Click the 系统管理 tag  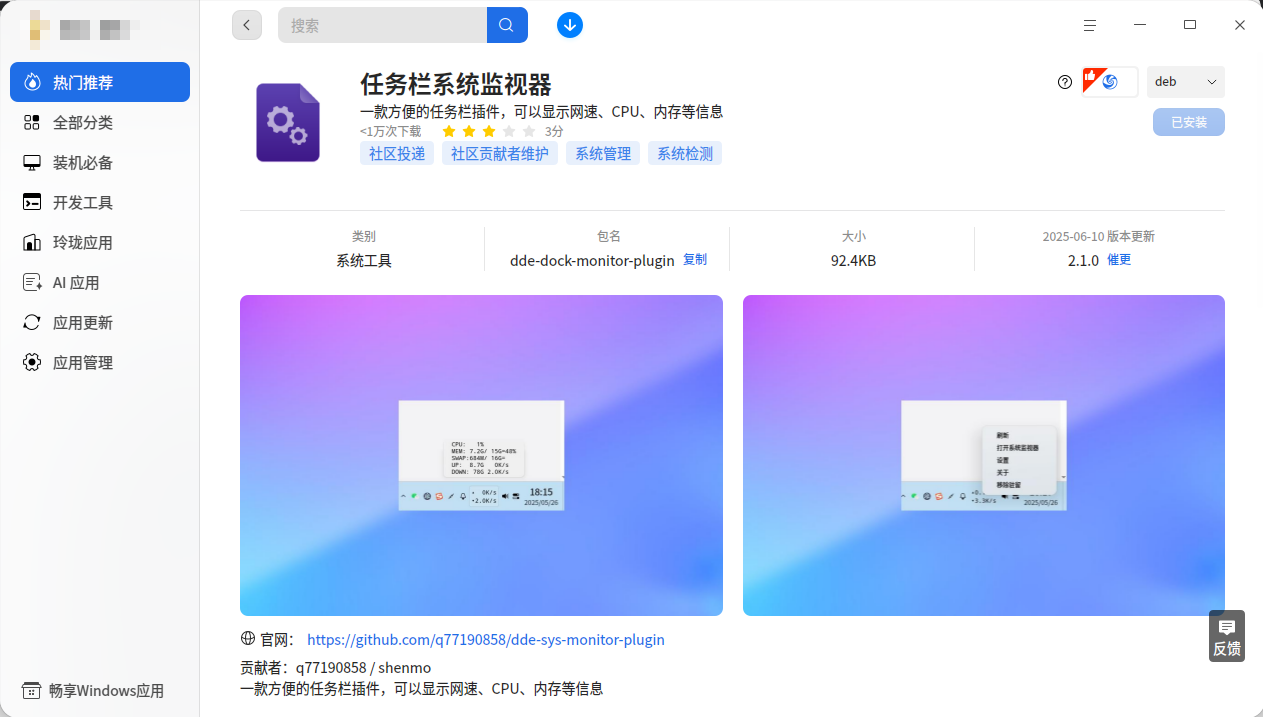pos(603,153)
